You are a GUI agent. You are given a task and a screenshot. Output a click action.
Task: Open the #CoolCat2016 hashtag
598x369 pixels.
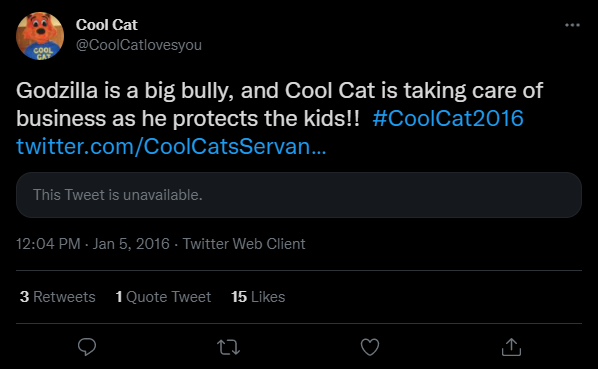[x=448, y=118]
